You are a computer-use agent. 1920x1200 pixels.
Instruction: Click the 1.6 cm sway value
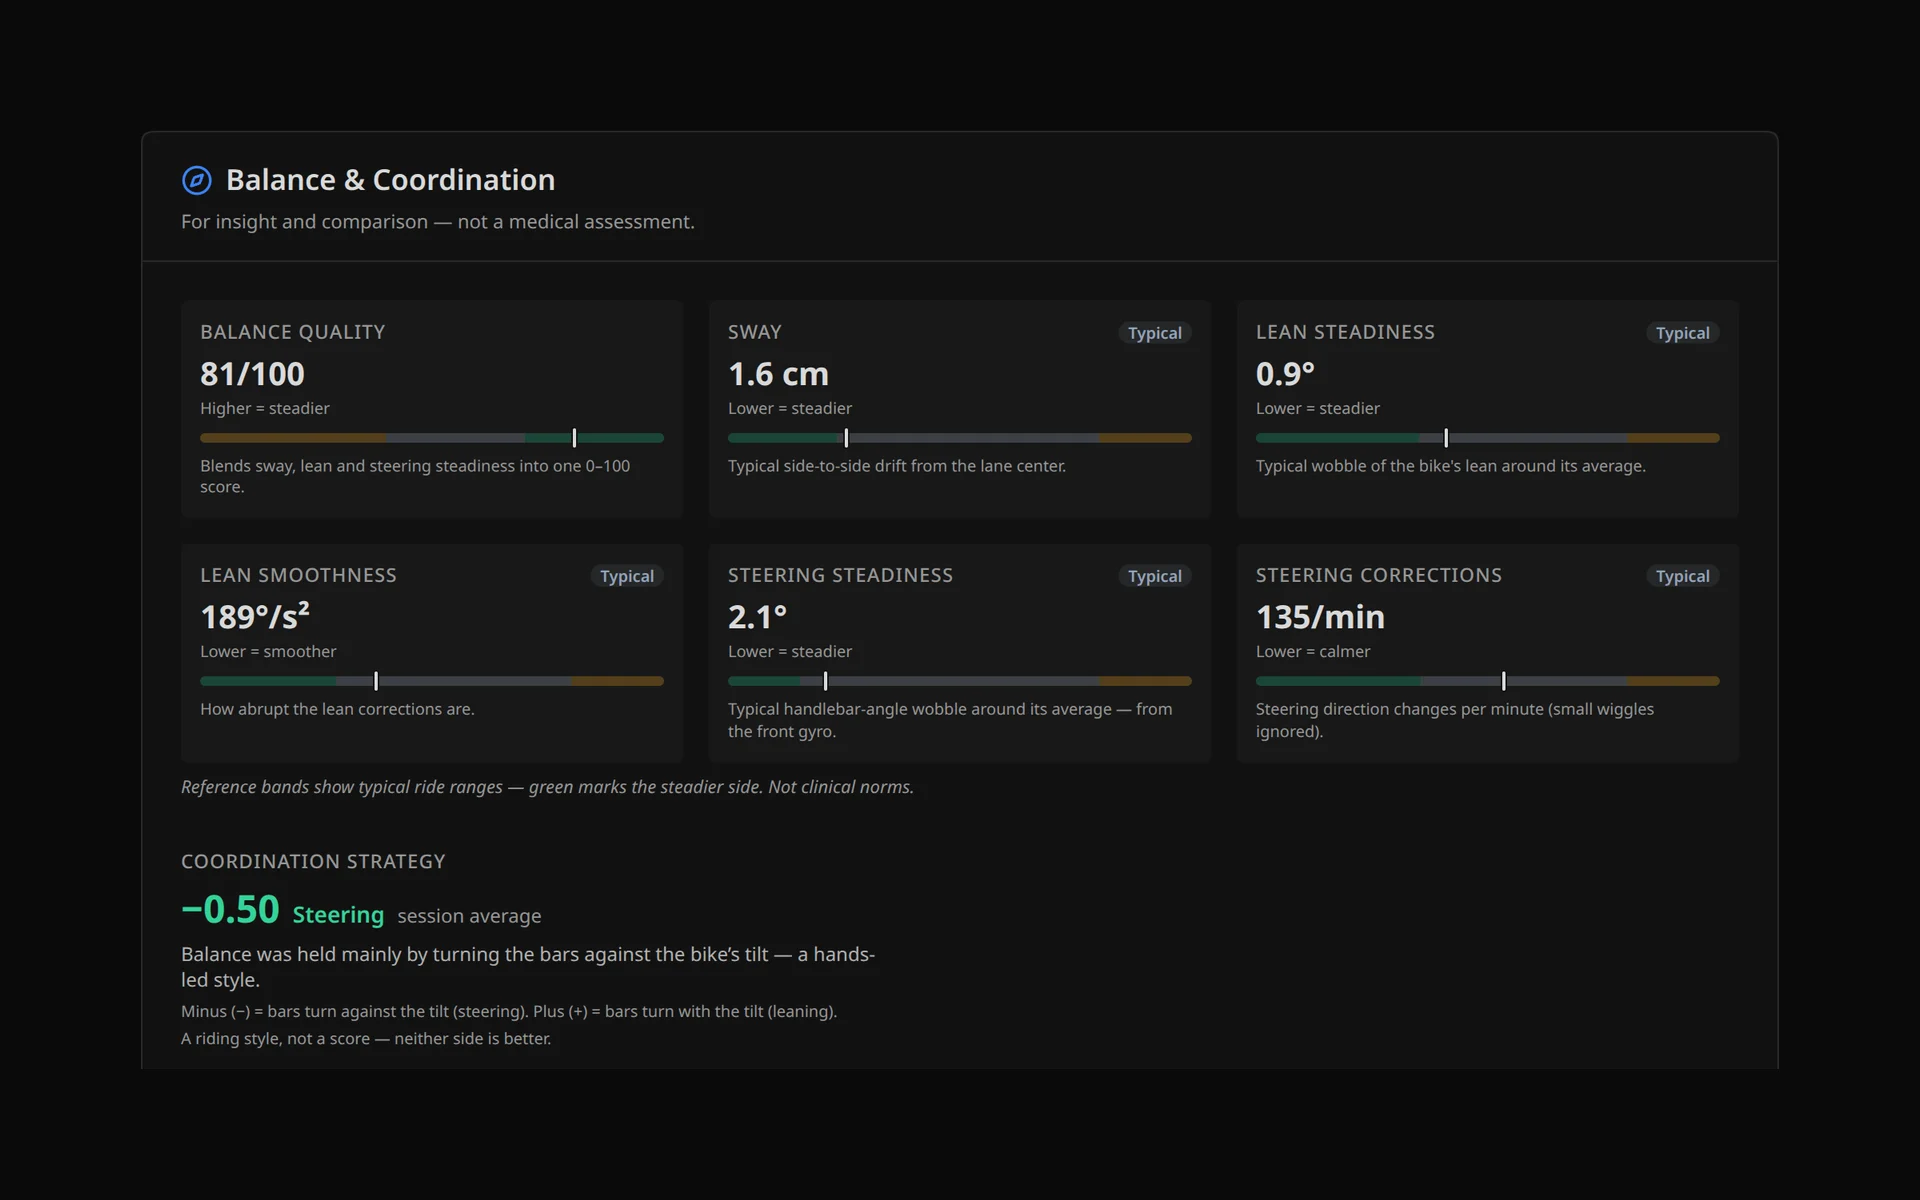[x=778, y=374]
